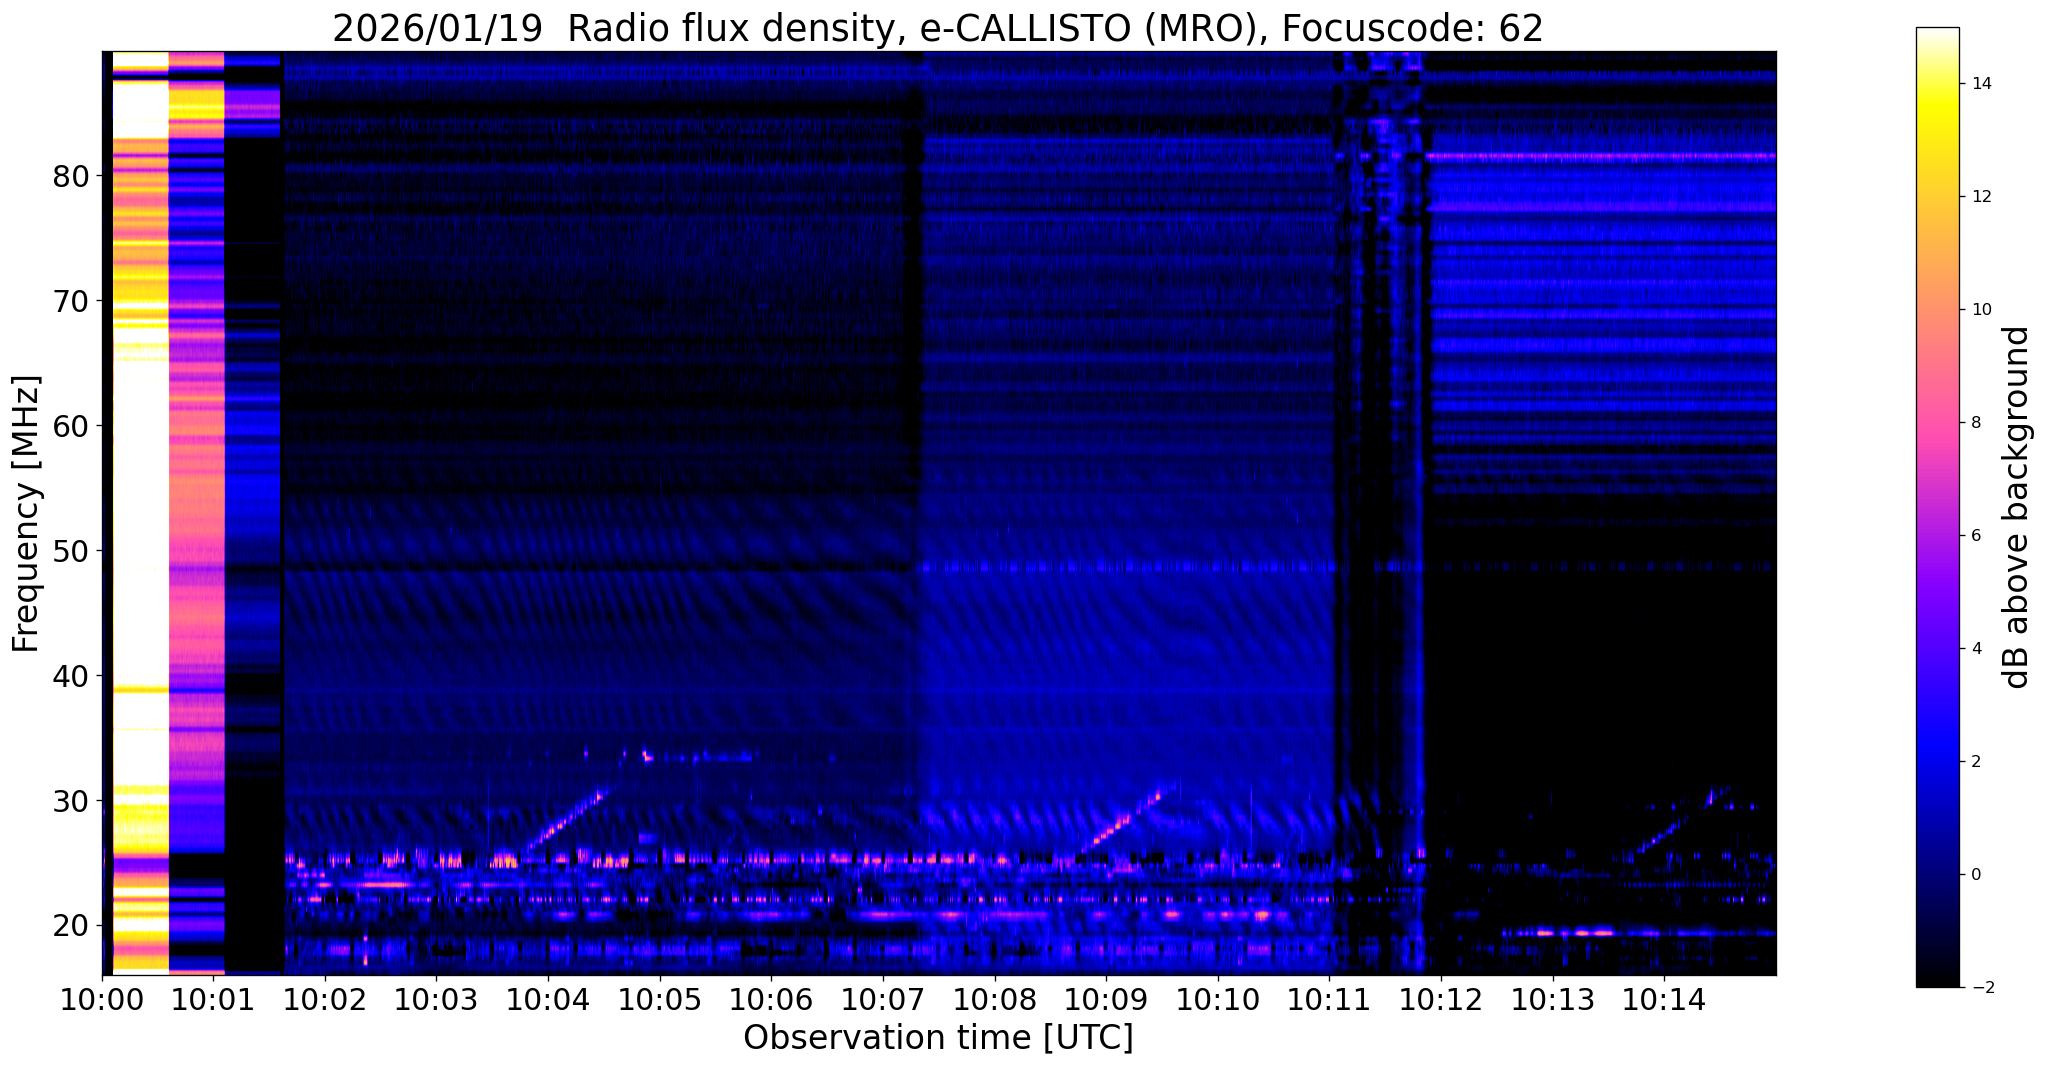
Task: Click the 'Frequency [MHz]' axis label
Action: coord(26,514)
